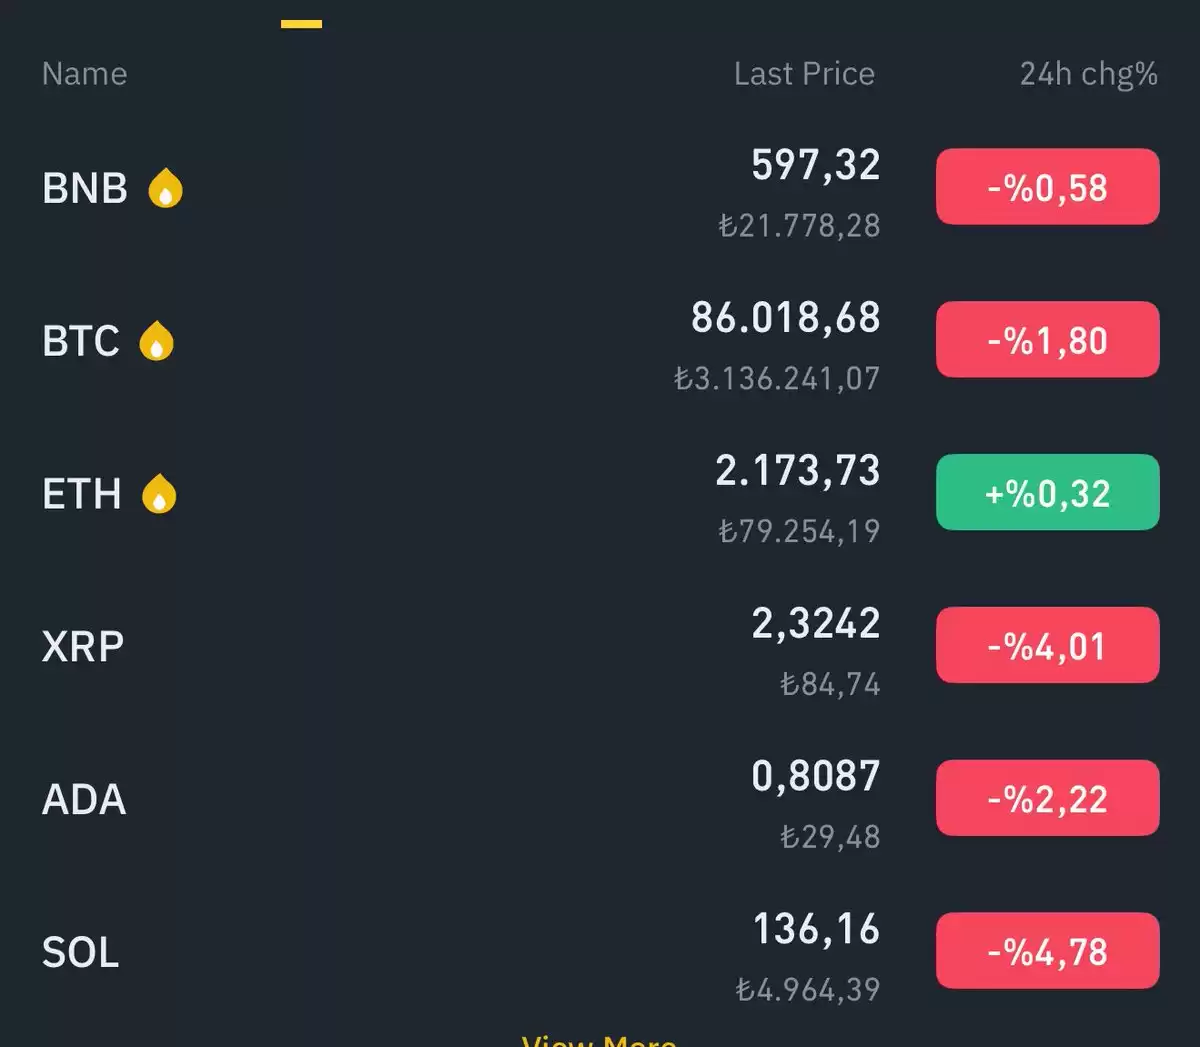
Task: Toggle BTC change badge showing -%1,80
Action: pos(1047,340)
